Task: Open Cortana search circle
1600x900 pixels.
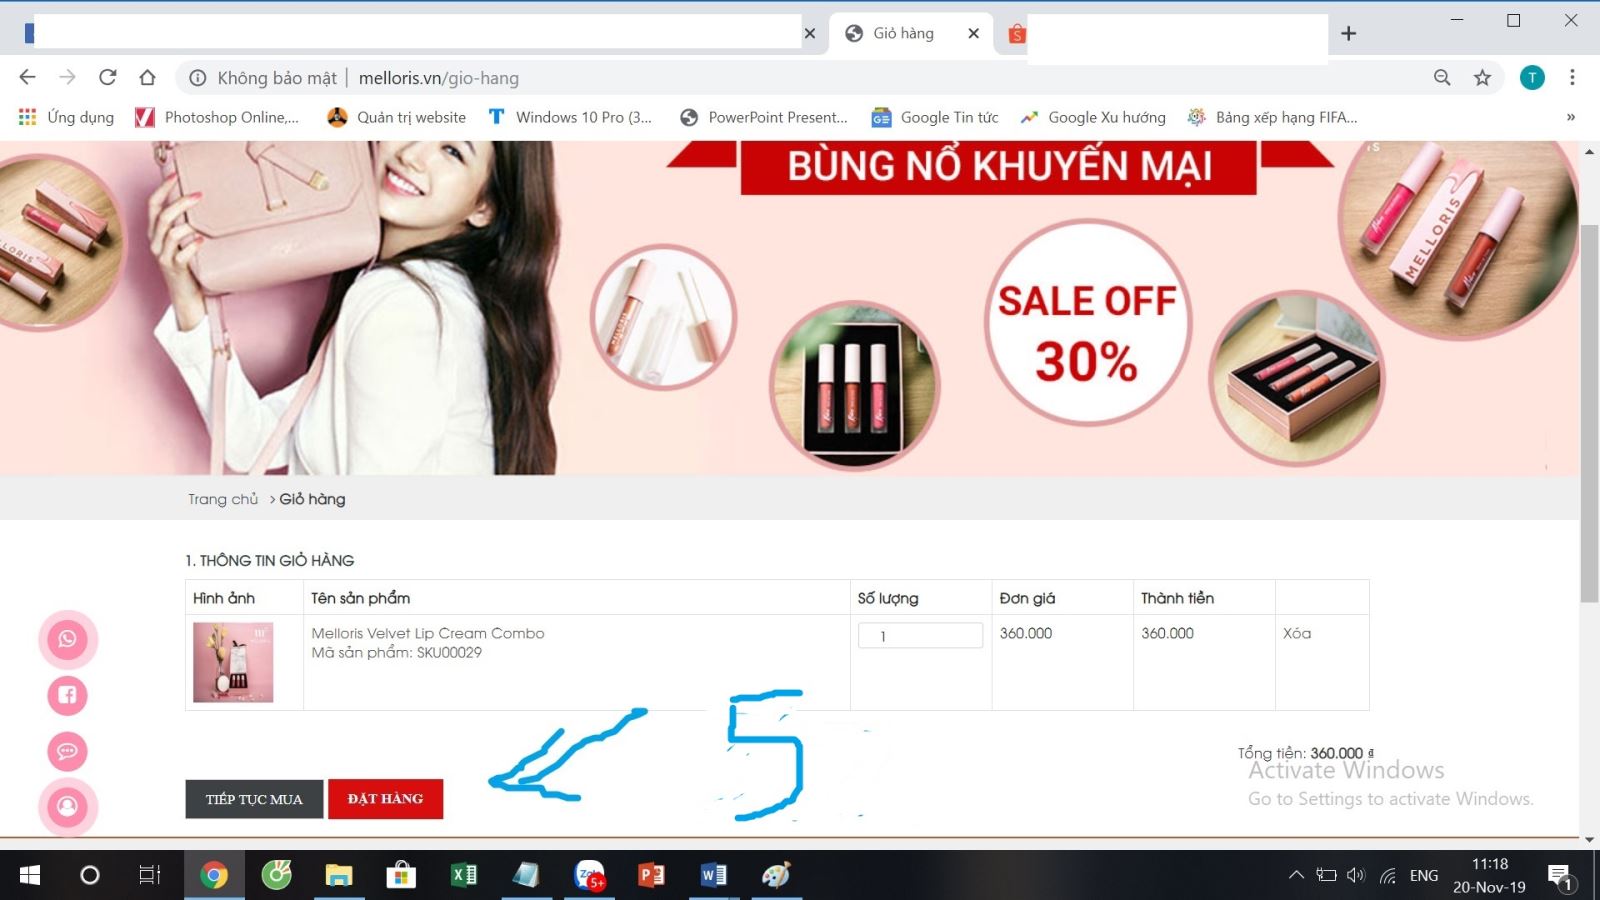Action: [89, 876]
